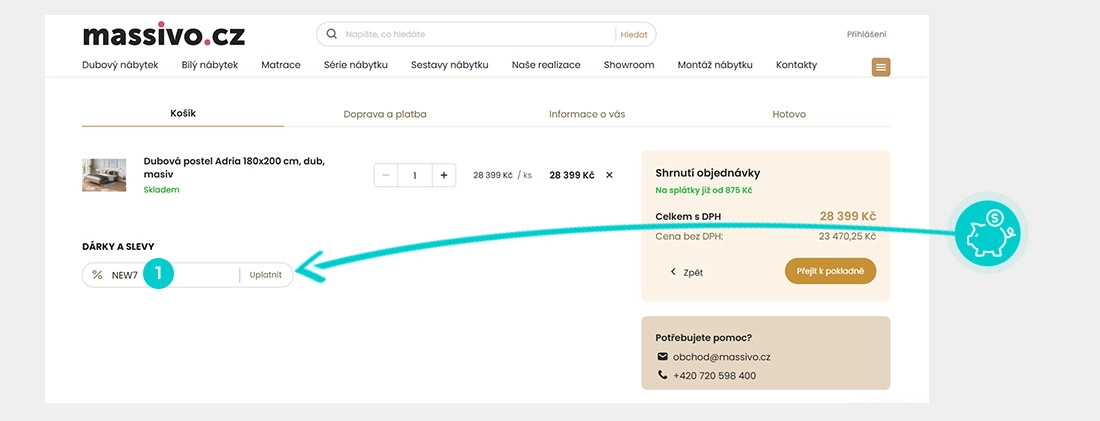Screen dimensions: 1100x421
Task: Open Naše realizace menu item
Action: pyautogui.click(x=546, y=65)
